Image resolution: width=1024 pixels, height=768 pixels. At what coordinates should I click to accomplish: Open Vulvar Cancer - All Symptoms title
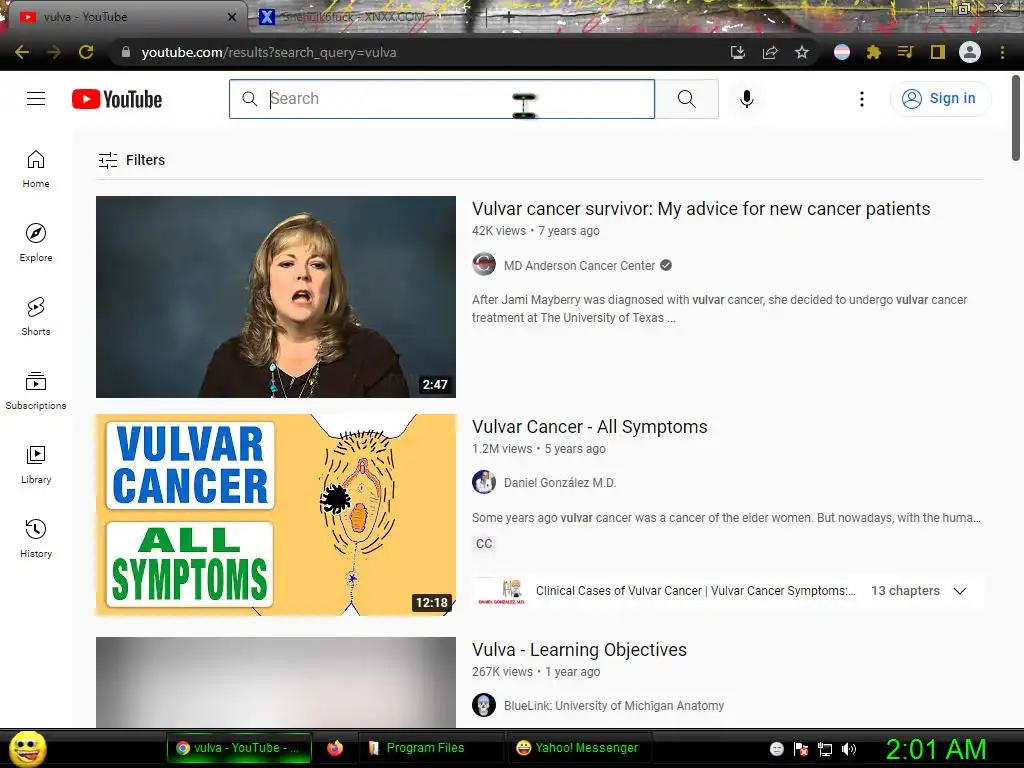(x=589, y=427)
